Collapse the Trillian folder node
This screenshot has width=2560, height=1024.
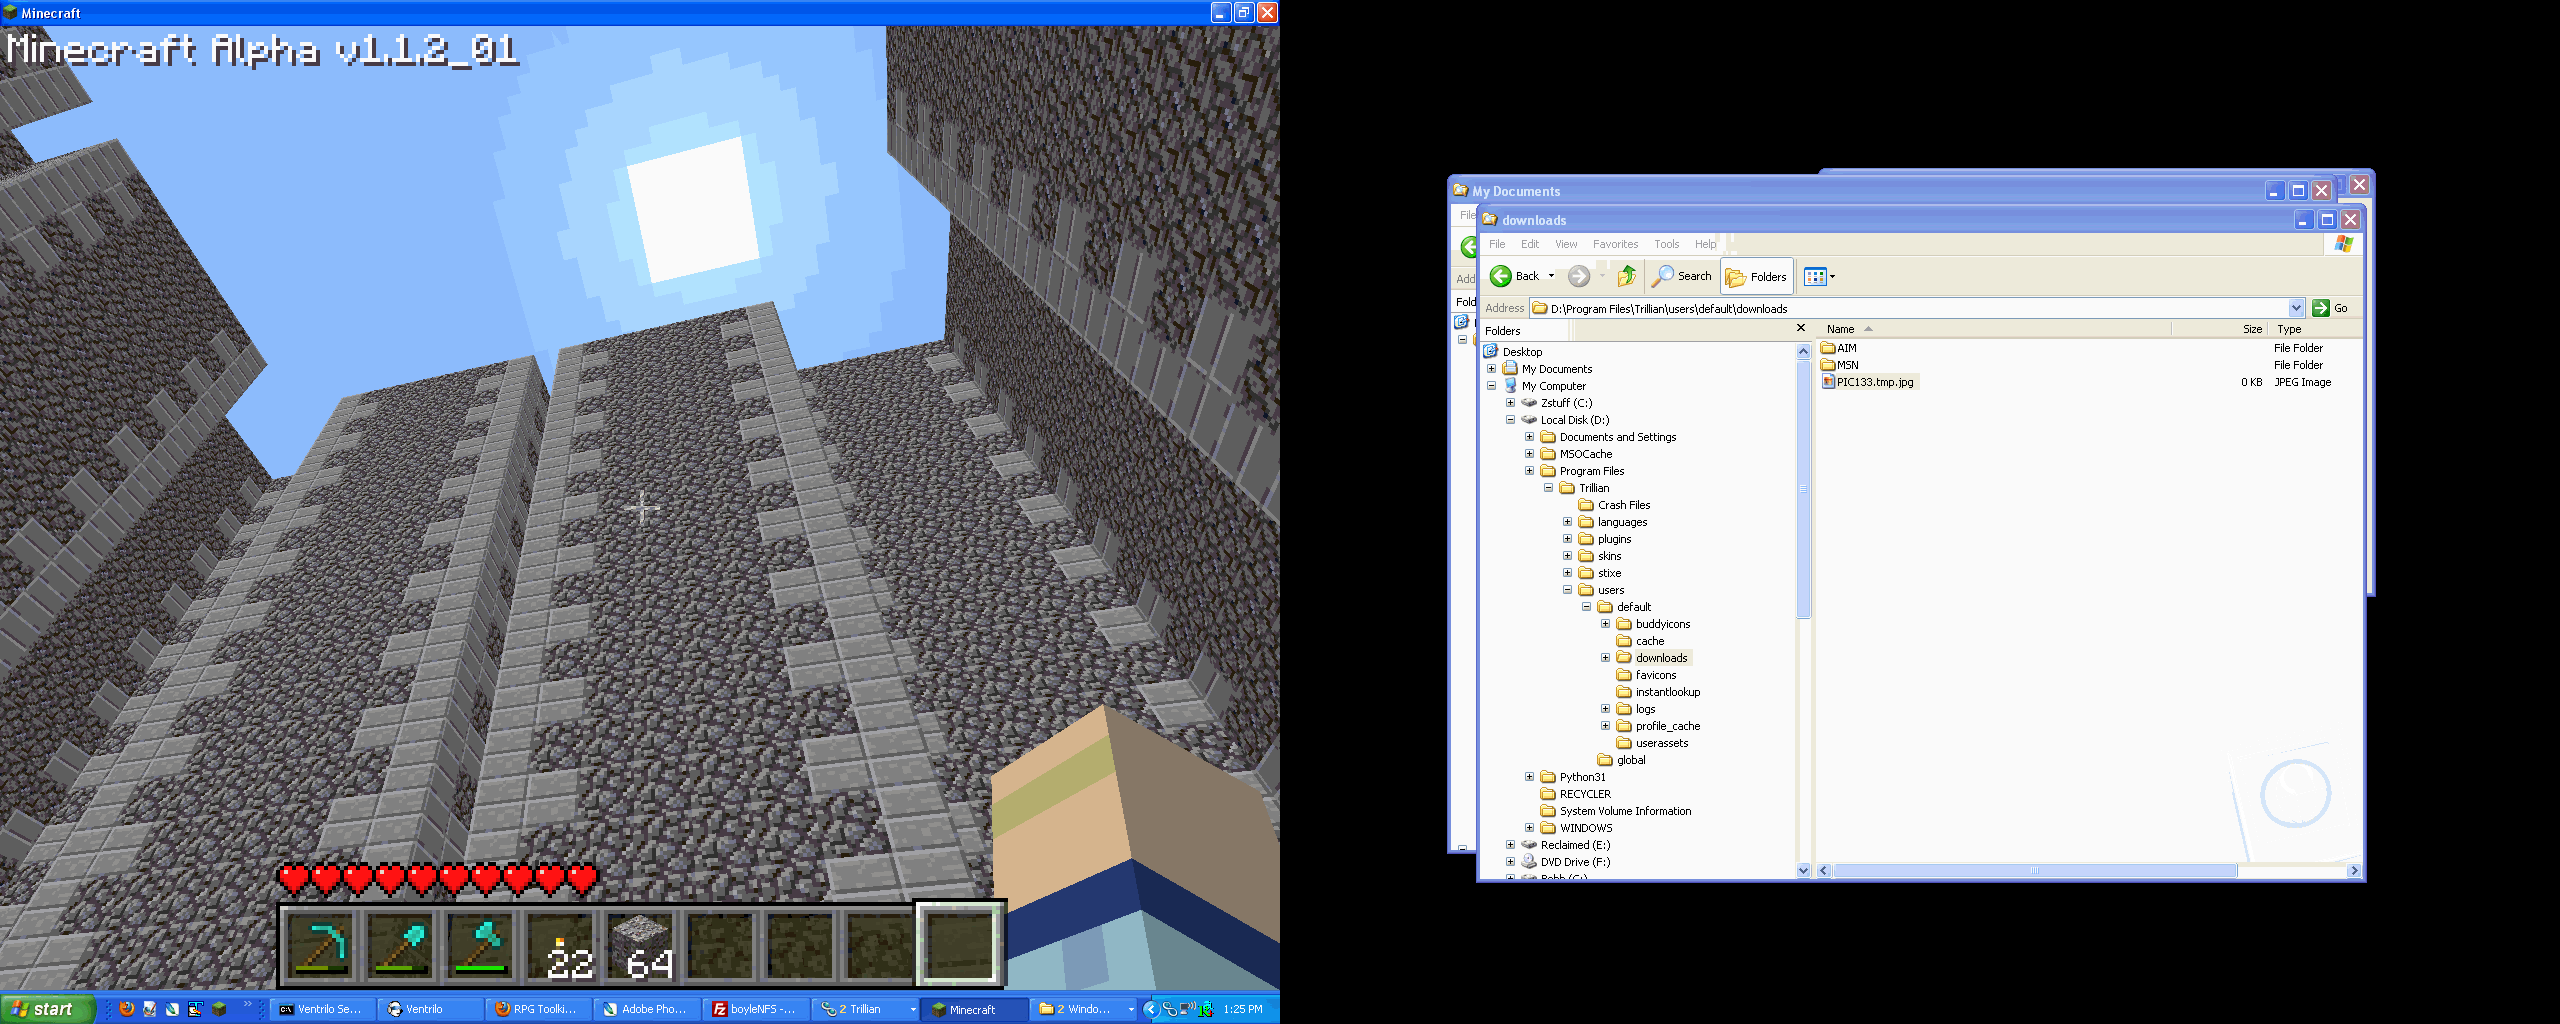[1548, 488]
